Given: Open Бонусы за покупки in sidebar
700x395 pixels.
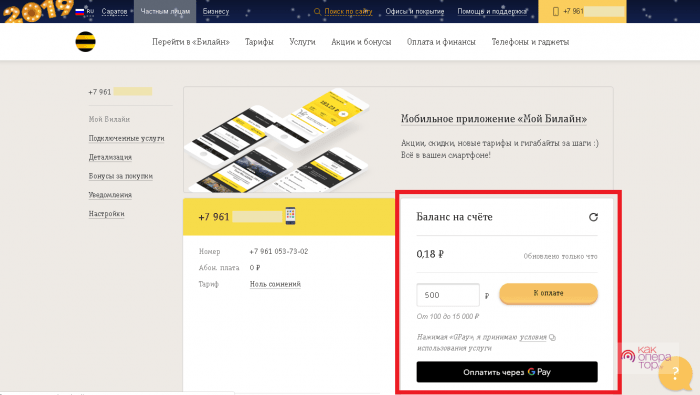Looking at the screenshot, I should tap(121, 176).
